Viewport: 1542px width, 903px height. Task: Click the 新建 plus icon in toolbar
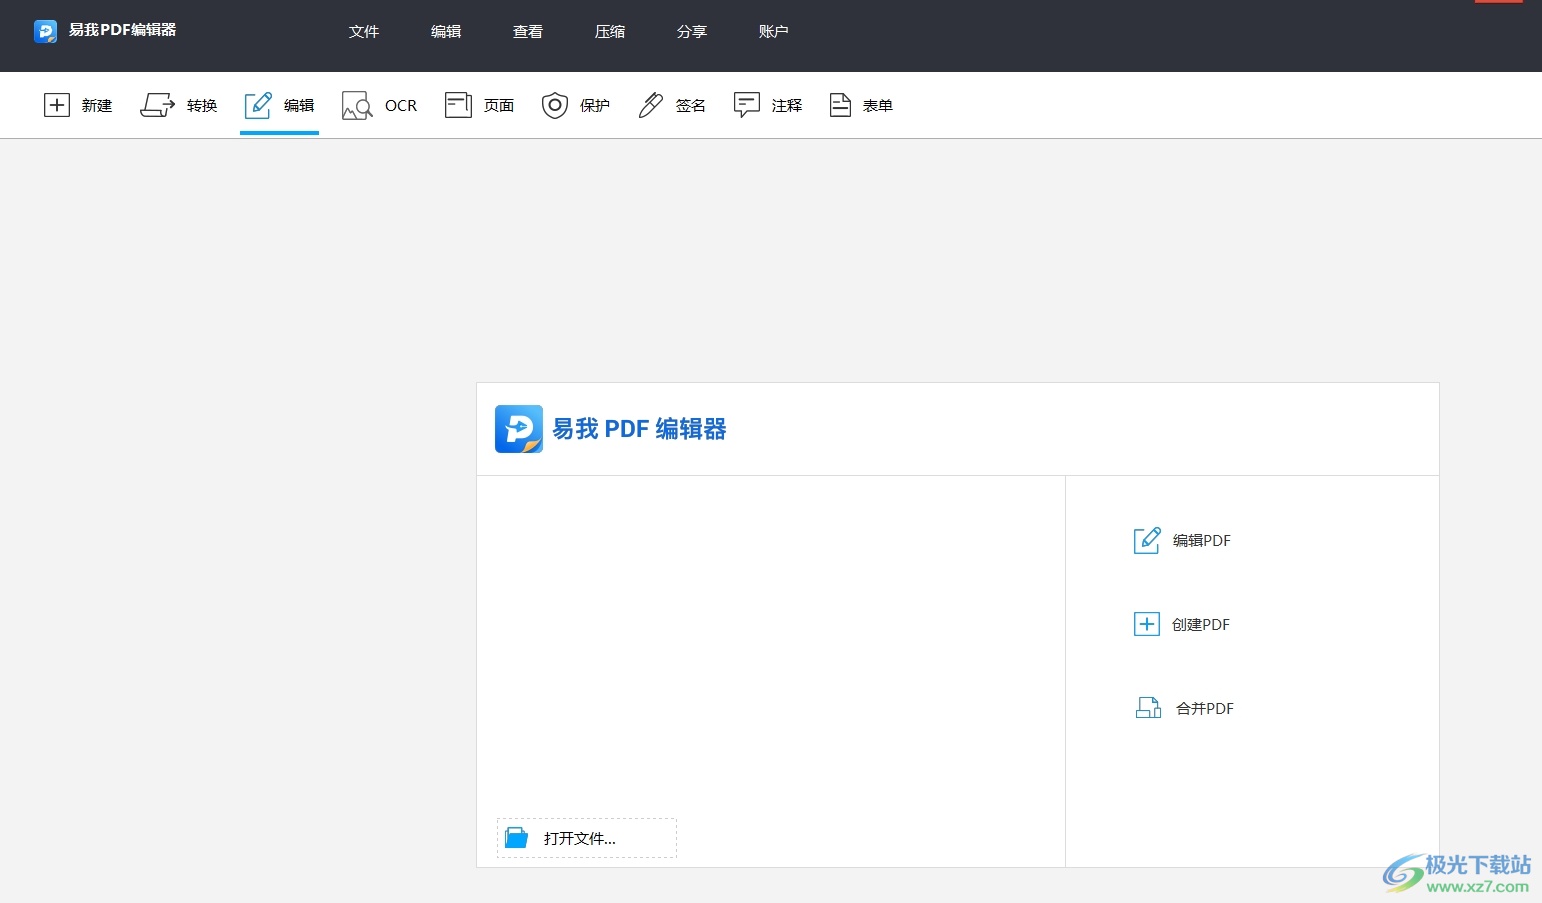[x=57, y=105]
